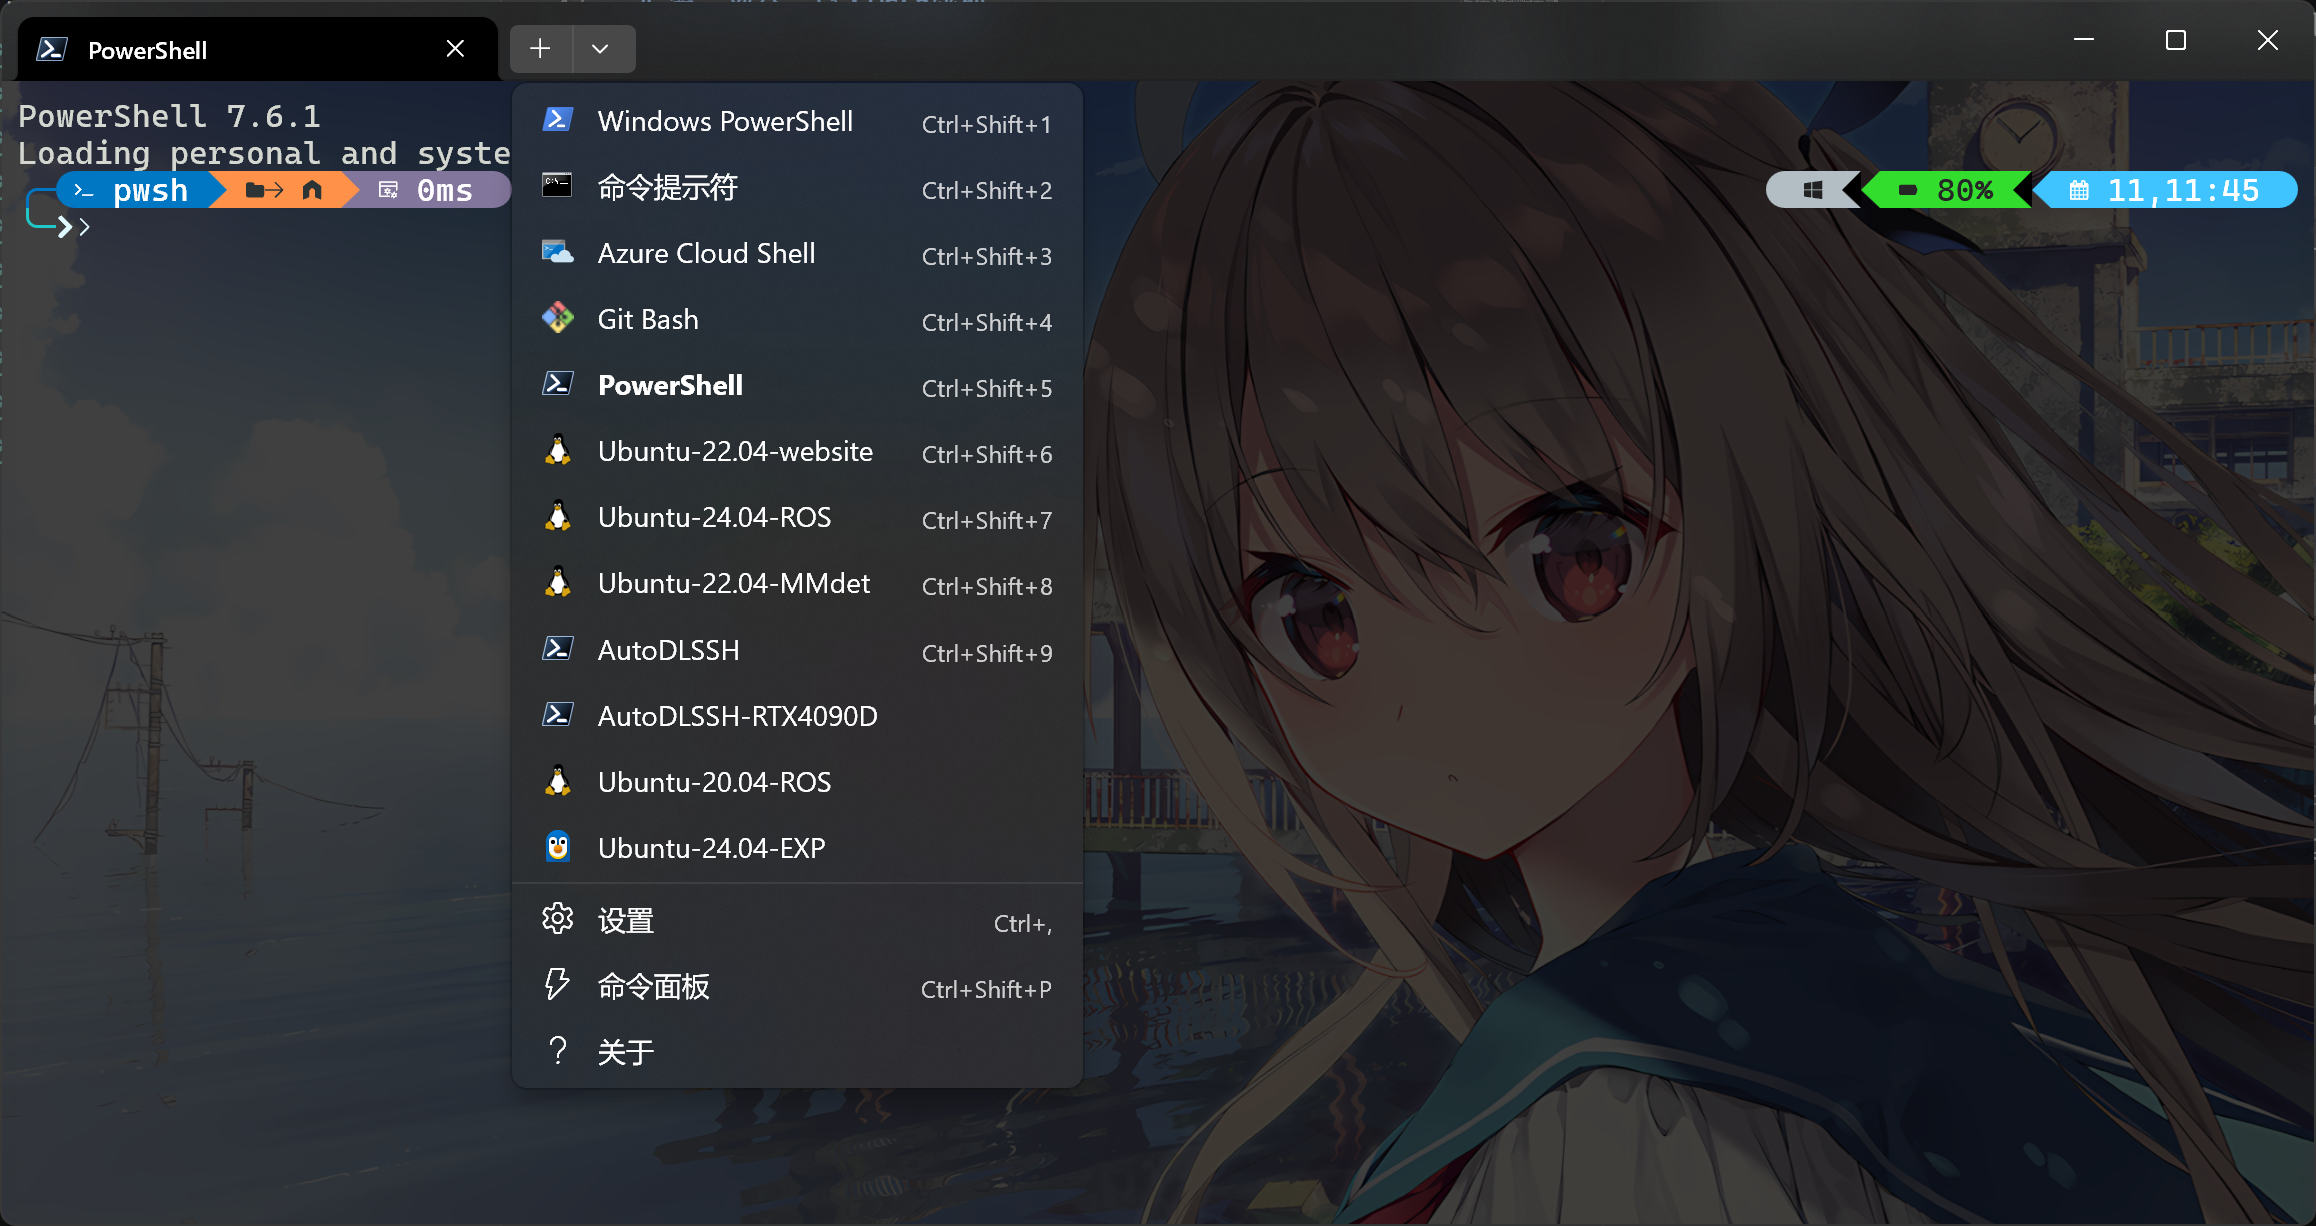Viewport: 2316px width, 1226px height.
Task: Click the terminal glyph before pwsh
Action: (x=84, y=190)
